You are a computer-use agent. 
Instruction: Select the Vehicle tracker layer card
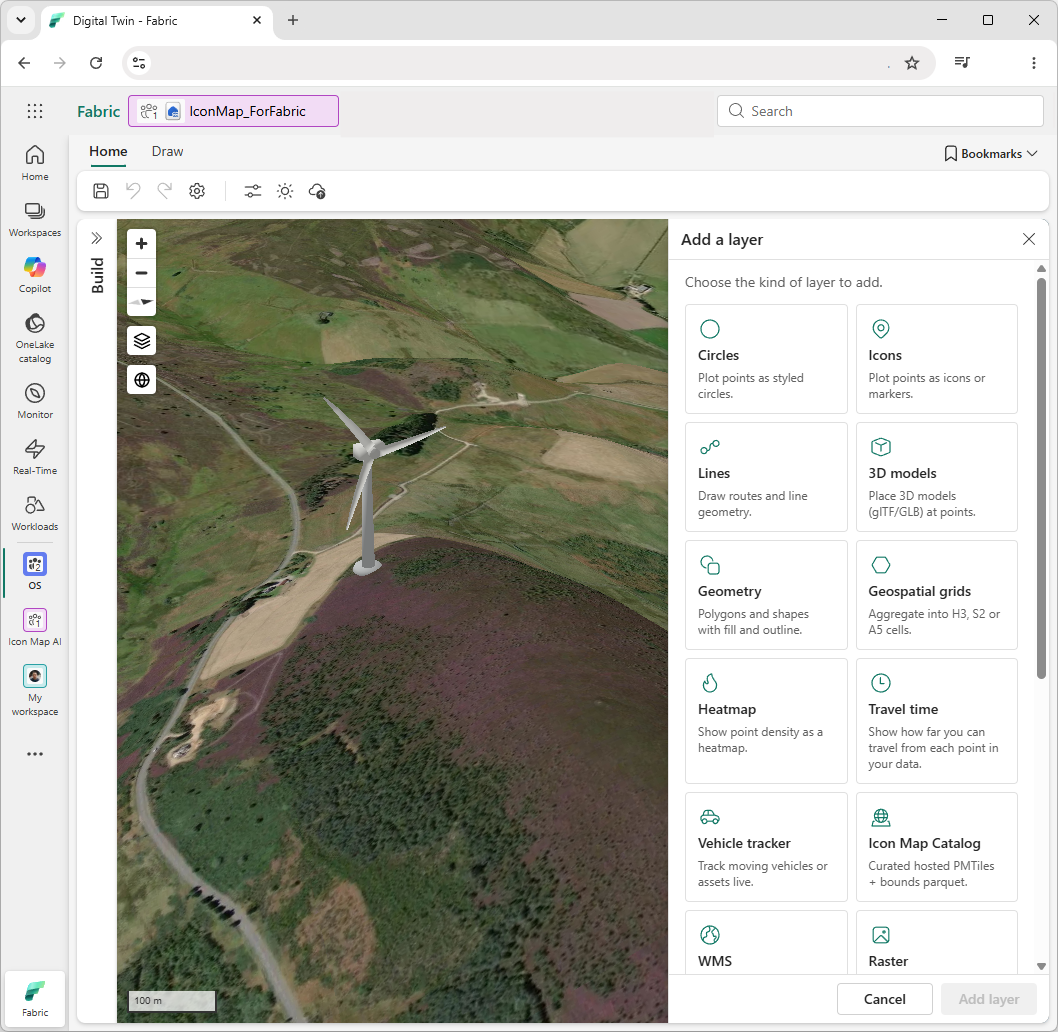tap(766, 847)
